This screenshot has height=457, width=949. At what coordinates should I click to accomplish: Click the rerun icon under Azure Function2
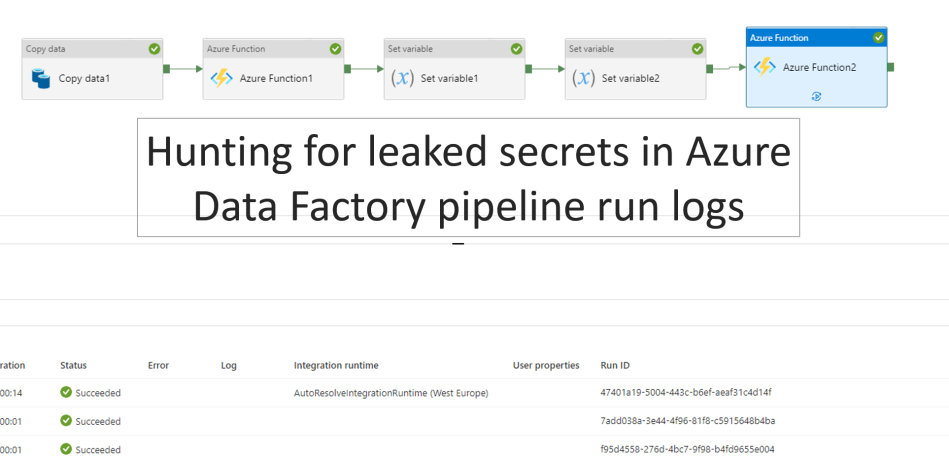pyautogui.click(x=817, y=96)
